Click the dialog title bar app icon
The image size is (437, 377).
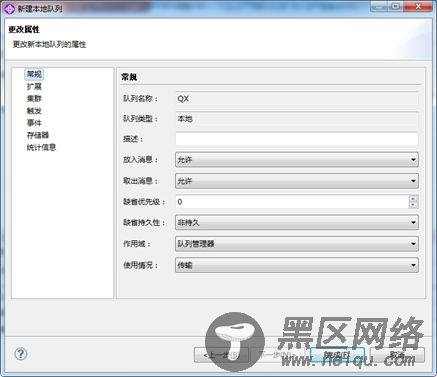[10, 9]
